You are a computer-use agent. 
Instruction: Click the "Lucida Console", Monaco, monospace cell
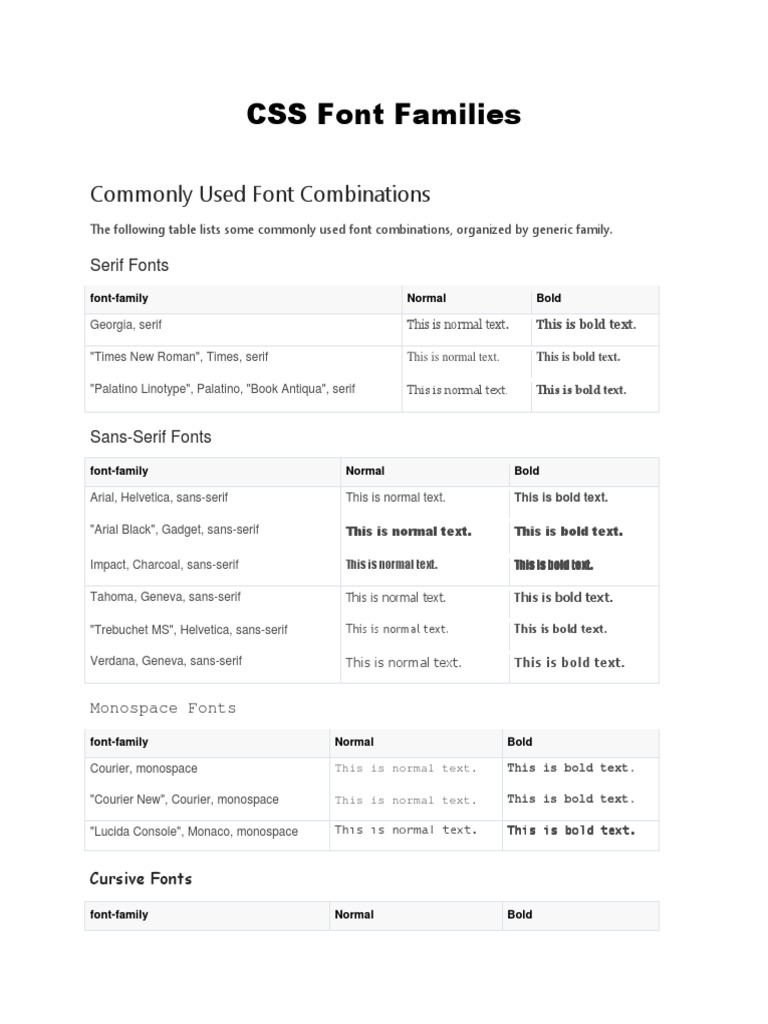(193, 832)
